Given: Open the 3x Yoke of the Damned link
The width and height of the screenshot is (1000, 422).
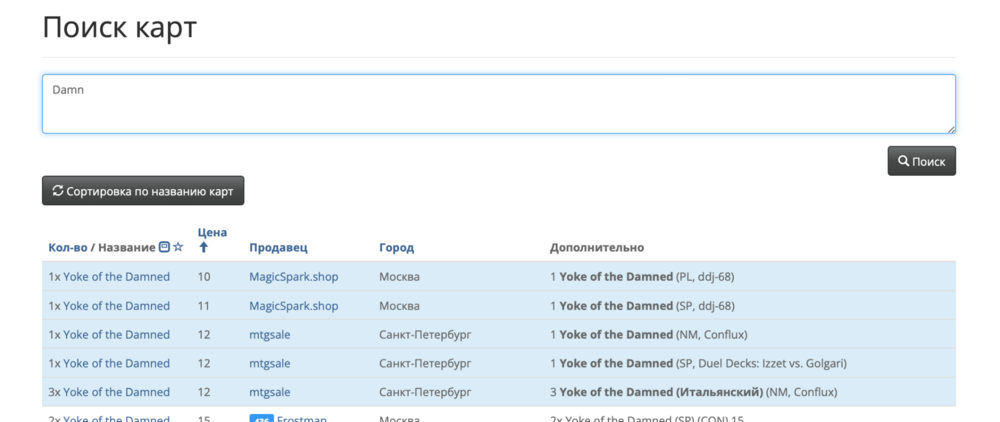Looking at the screenshot, I should point(109,392).
